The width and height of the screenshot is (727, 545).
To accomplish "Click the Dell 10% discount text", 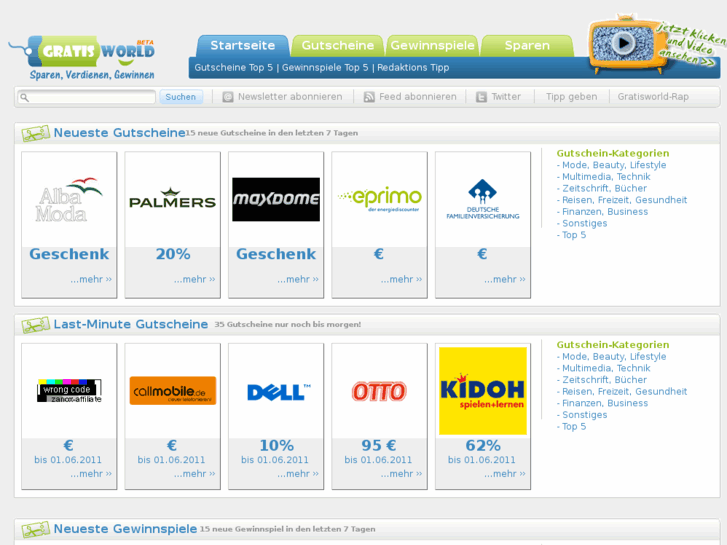I will 276,446.
